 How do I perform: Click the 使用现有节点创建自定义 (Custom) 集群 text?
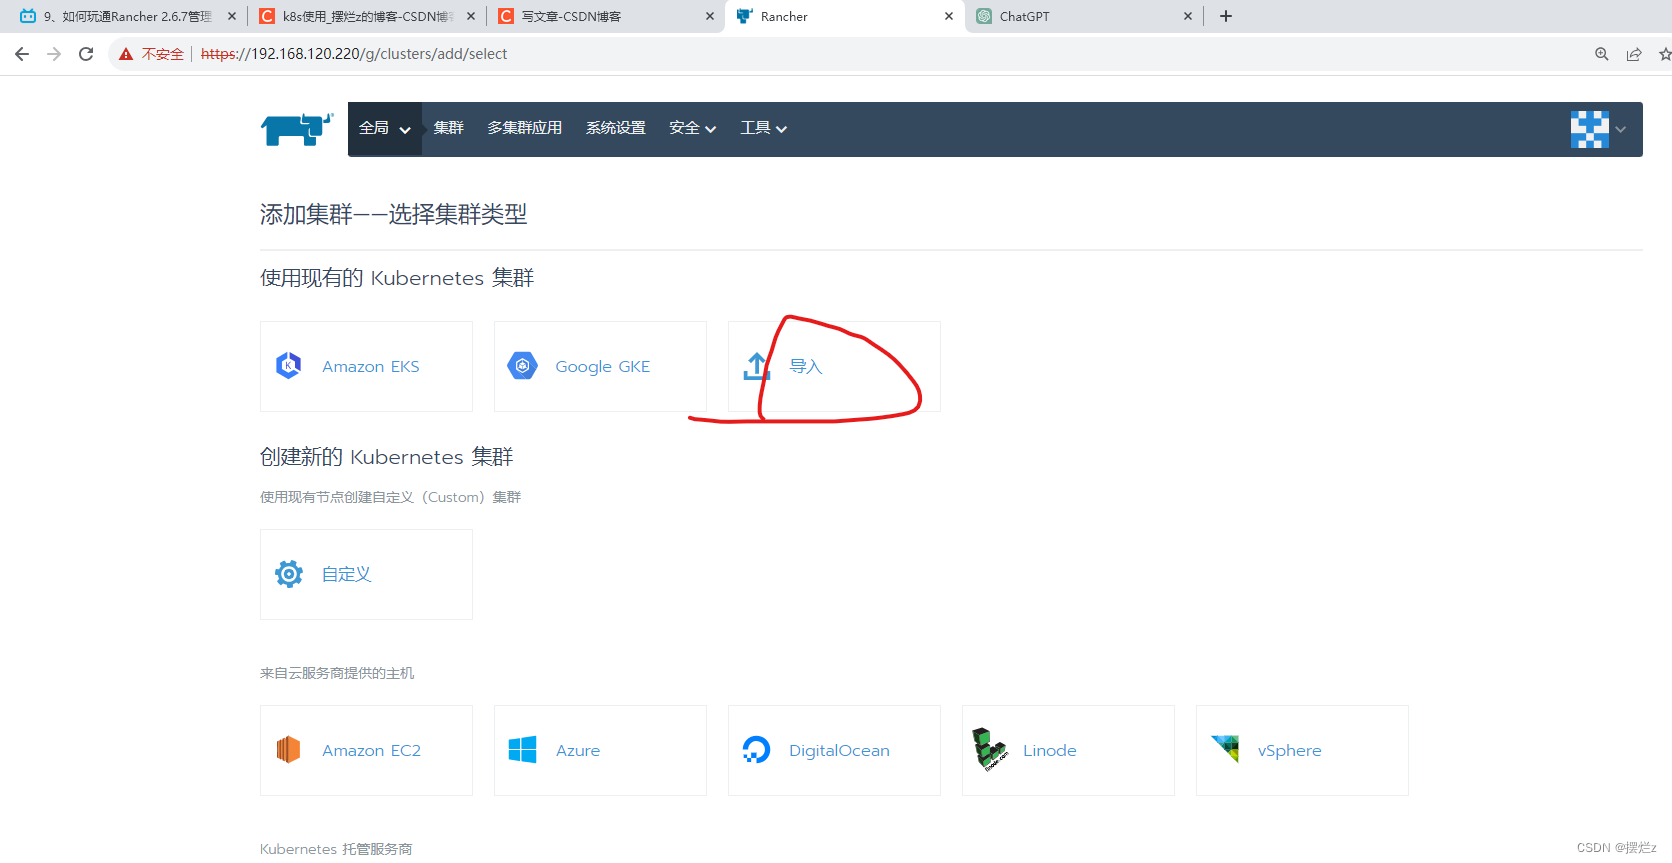(390, 497)
